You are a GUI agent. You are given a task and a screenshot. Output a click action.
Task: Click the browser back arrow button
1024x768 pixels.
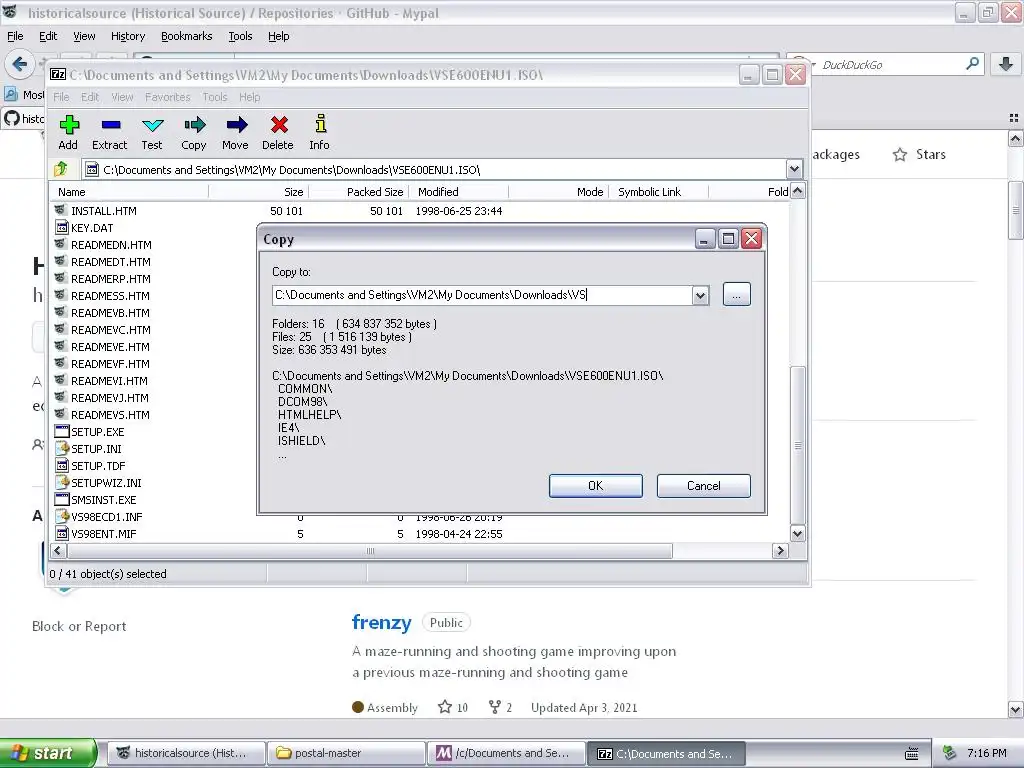[20, 64]
